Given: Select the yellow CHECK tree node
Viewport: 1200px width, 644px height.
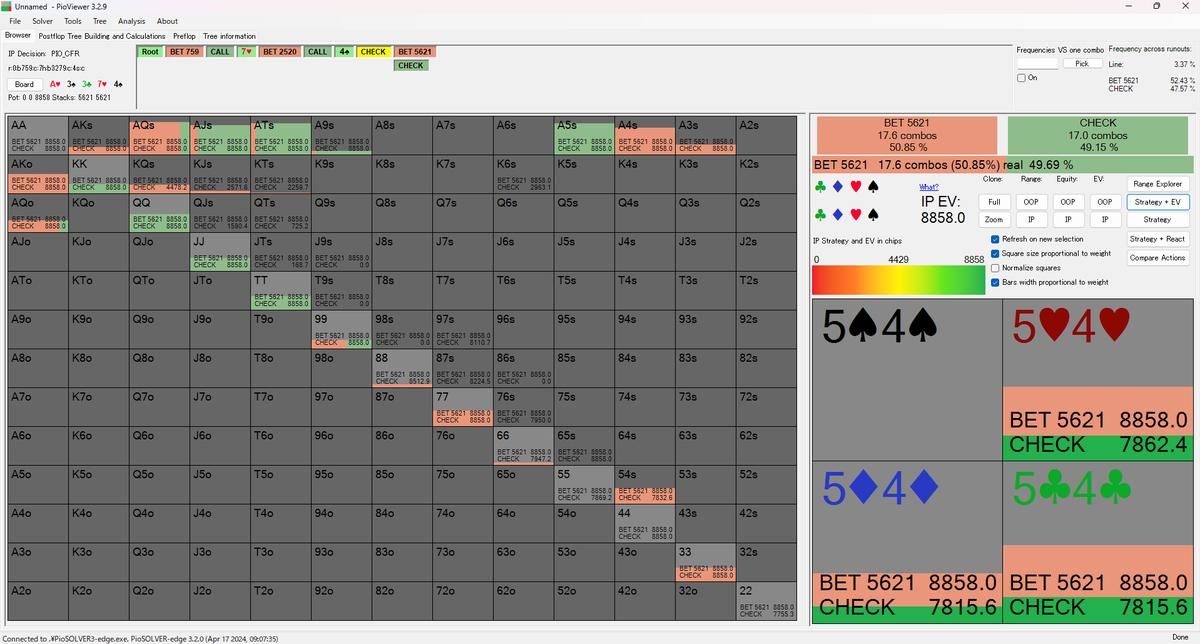Looking at the screenshot, I should [x=373, y=52].
